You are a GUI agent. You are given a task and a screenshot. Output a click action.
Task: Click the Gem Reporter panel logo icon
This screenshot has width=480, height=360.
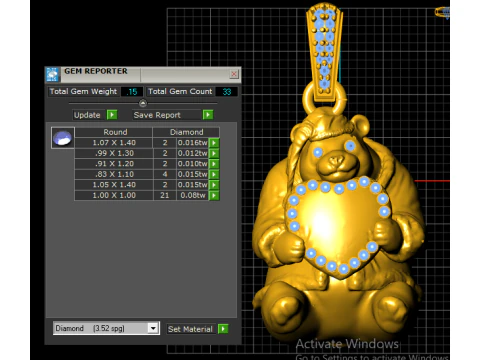click(52, 74)
